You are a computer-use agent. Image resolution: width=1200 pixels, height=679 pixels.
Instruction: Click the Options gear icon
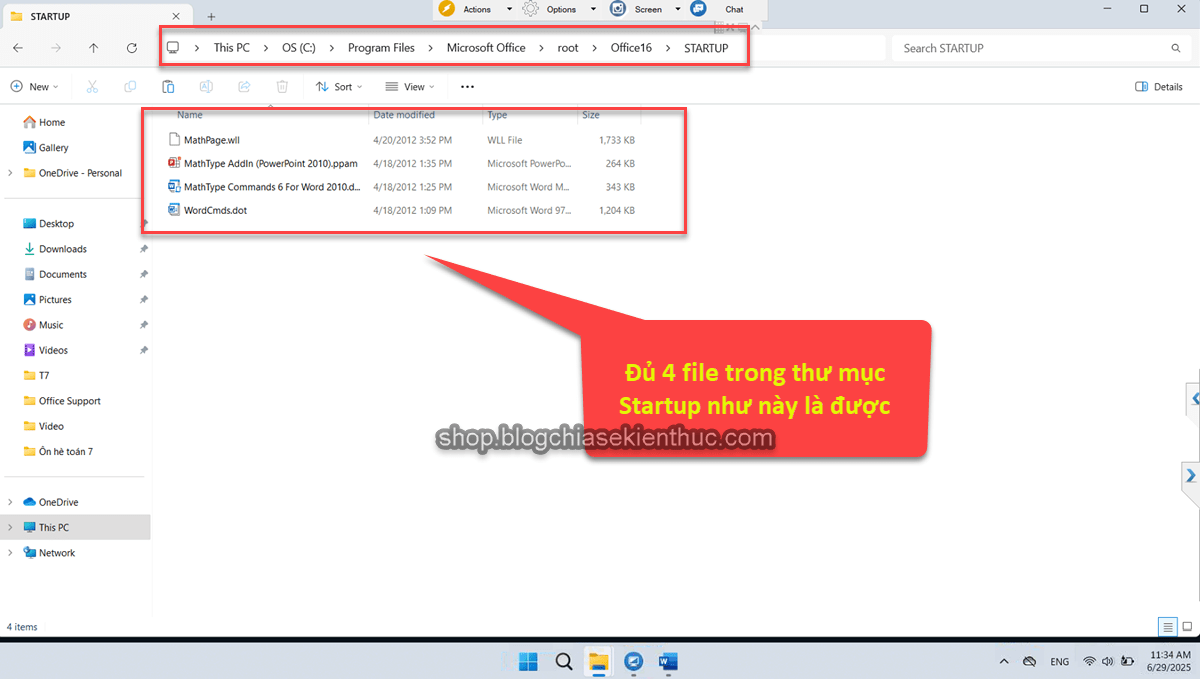pyautogui.click(x=530, y=9)
